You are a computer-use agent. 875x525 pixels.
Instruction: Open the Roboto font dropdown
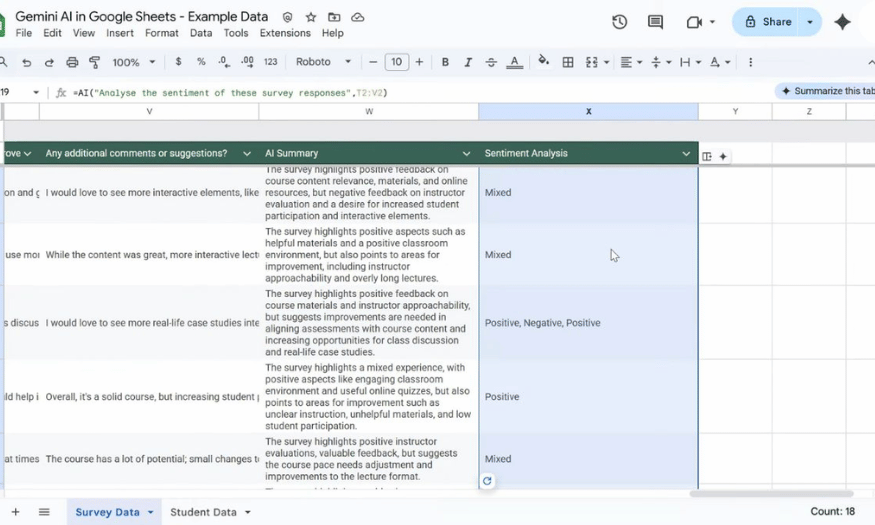coord(323,62)
